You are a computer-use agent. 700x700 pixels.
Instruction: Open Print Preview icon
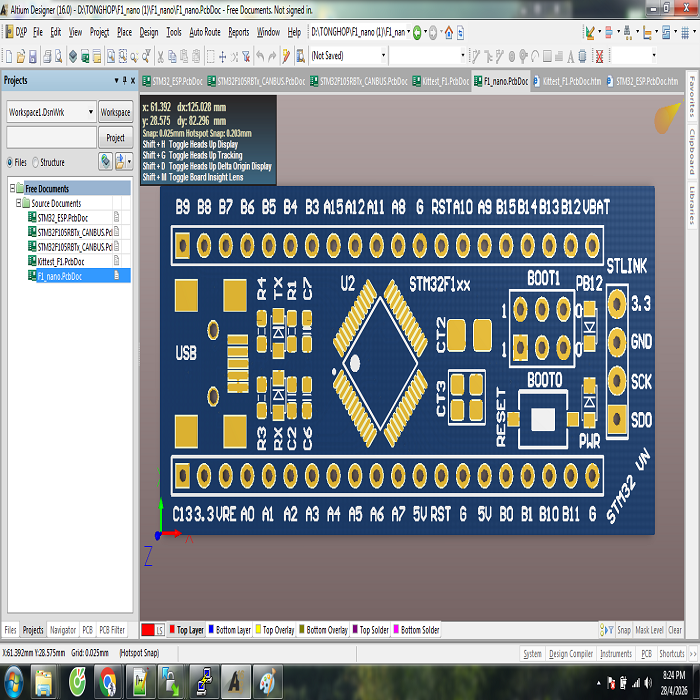[x=58, y=56]
